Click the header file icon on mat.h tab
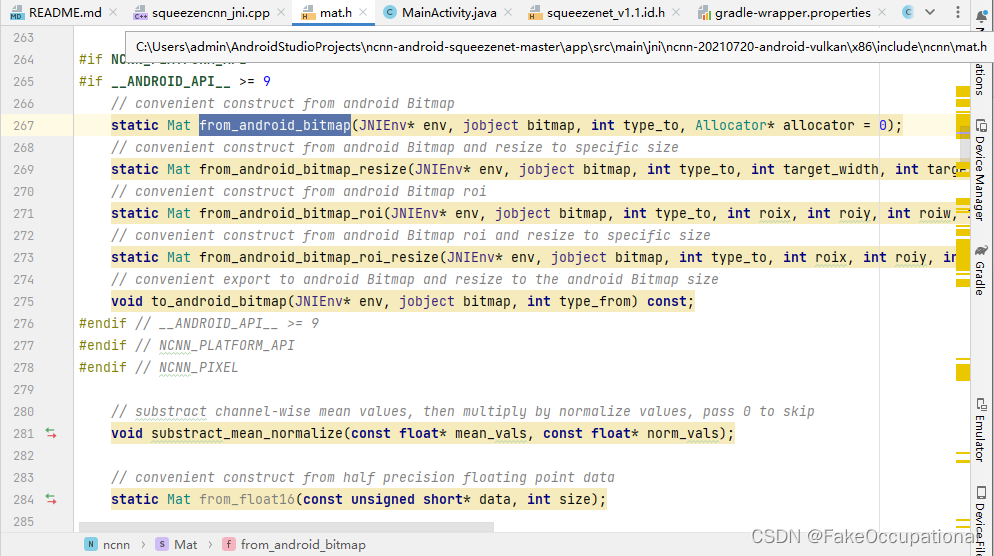The image size is (994, 556). point(308,13)
